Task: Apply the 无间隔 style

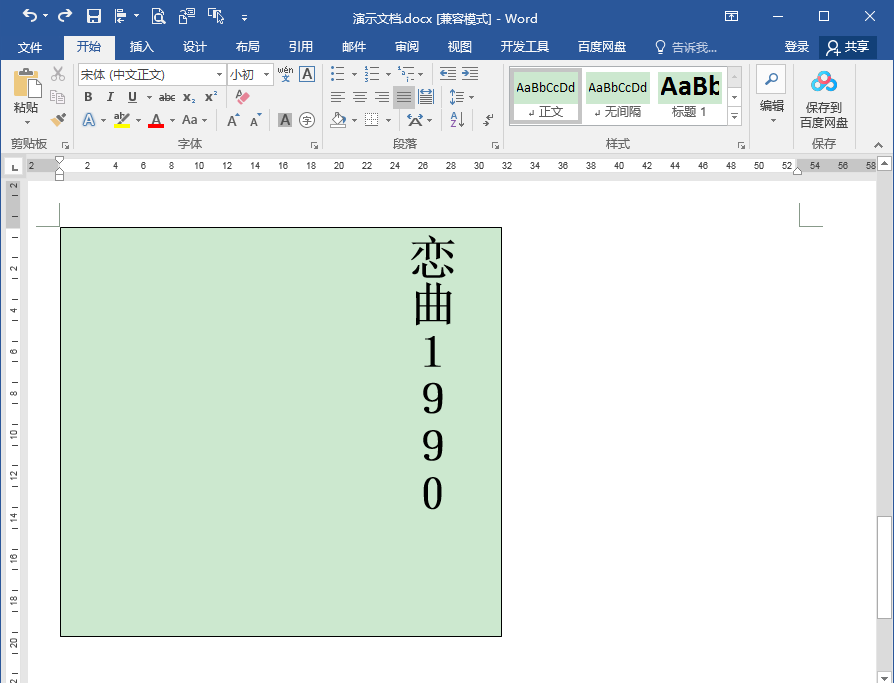Action: 617,96
